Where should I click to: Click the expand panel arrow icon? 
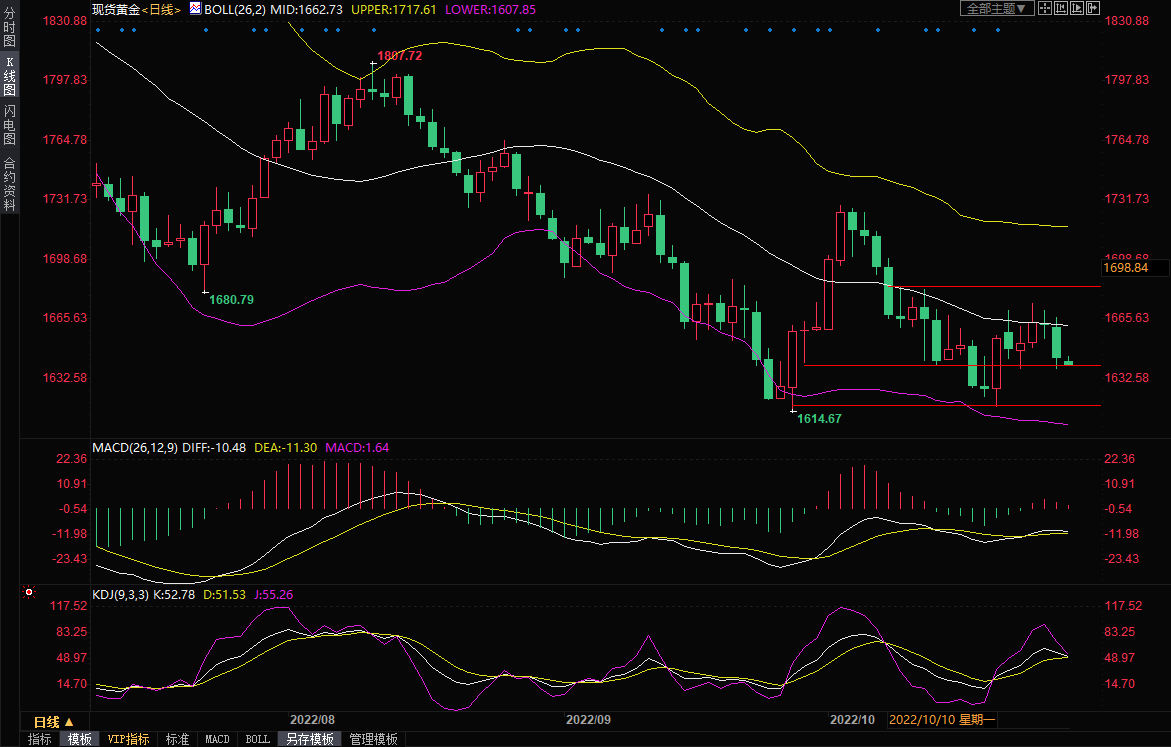(x=1093, y=8)
